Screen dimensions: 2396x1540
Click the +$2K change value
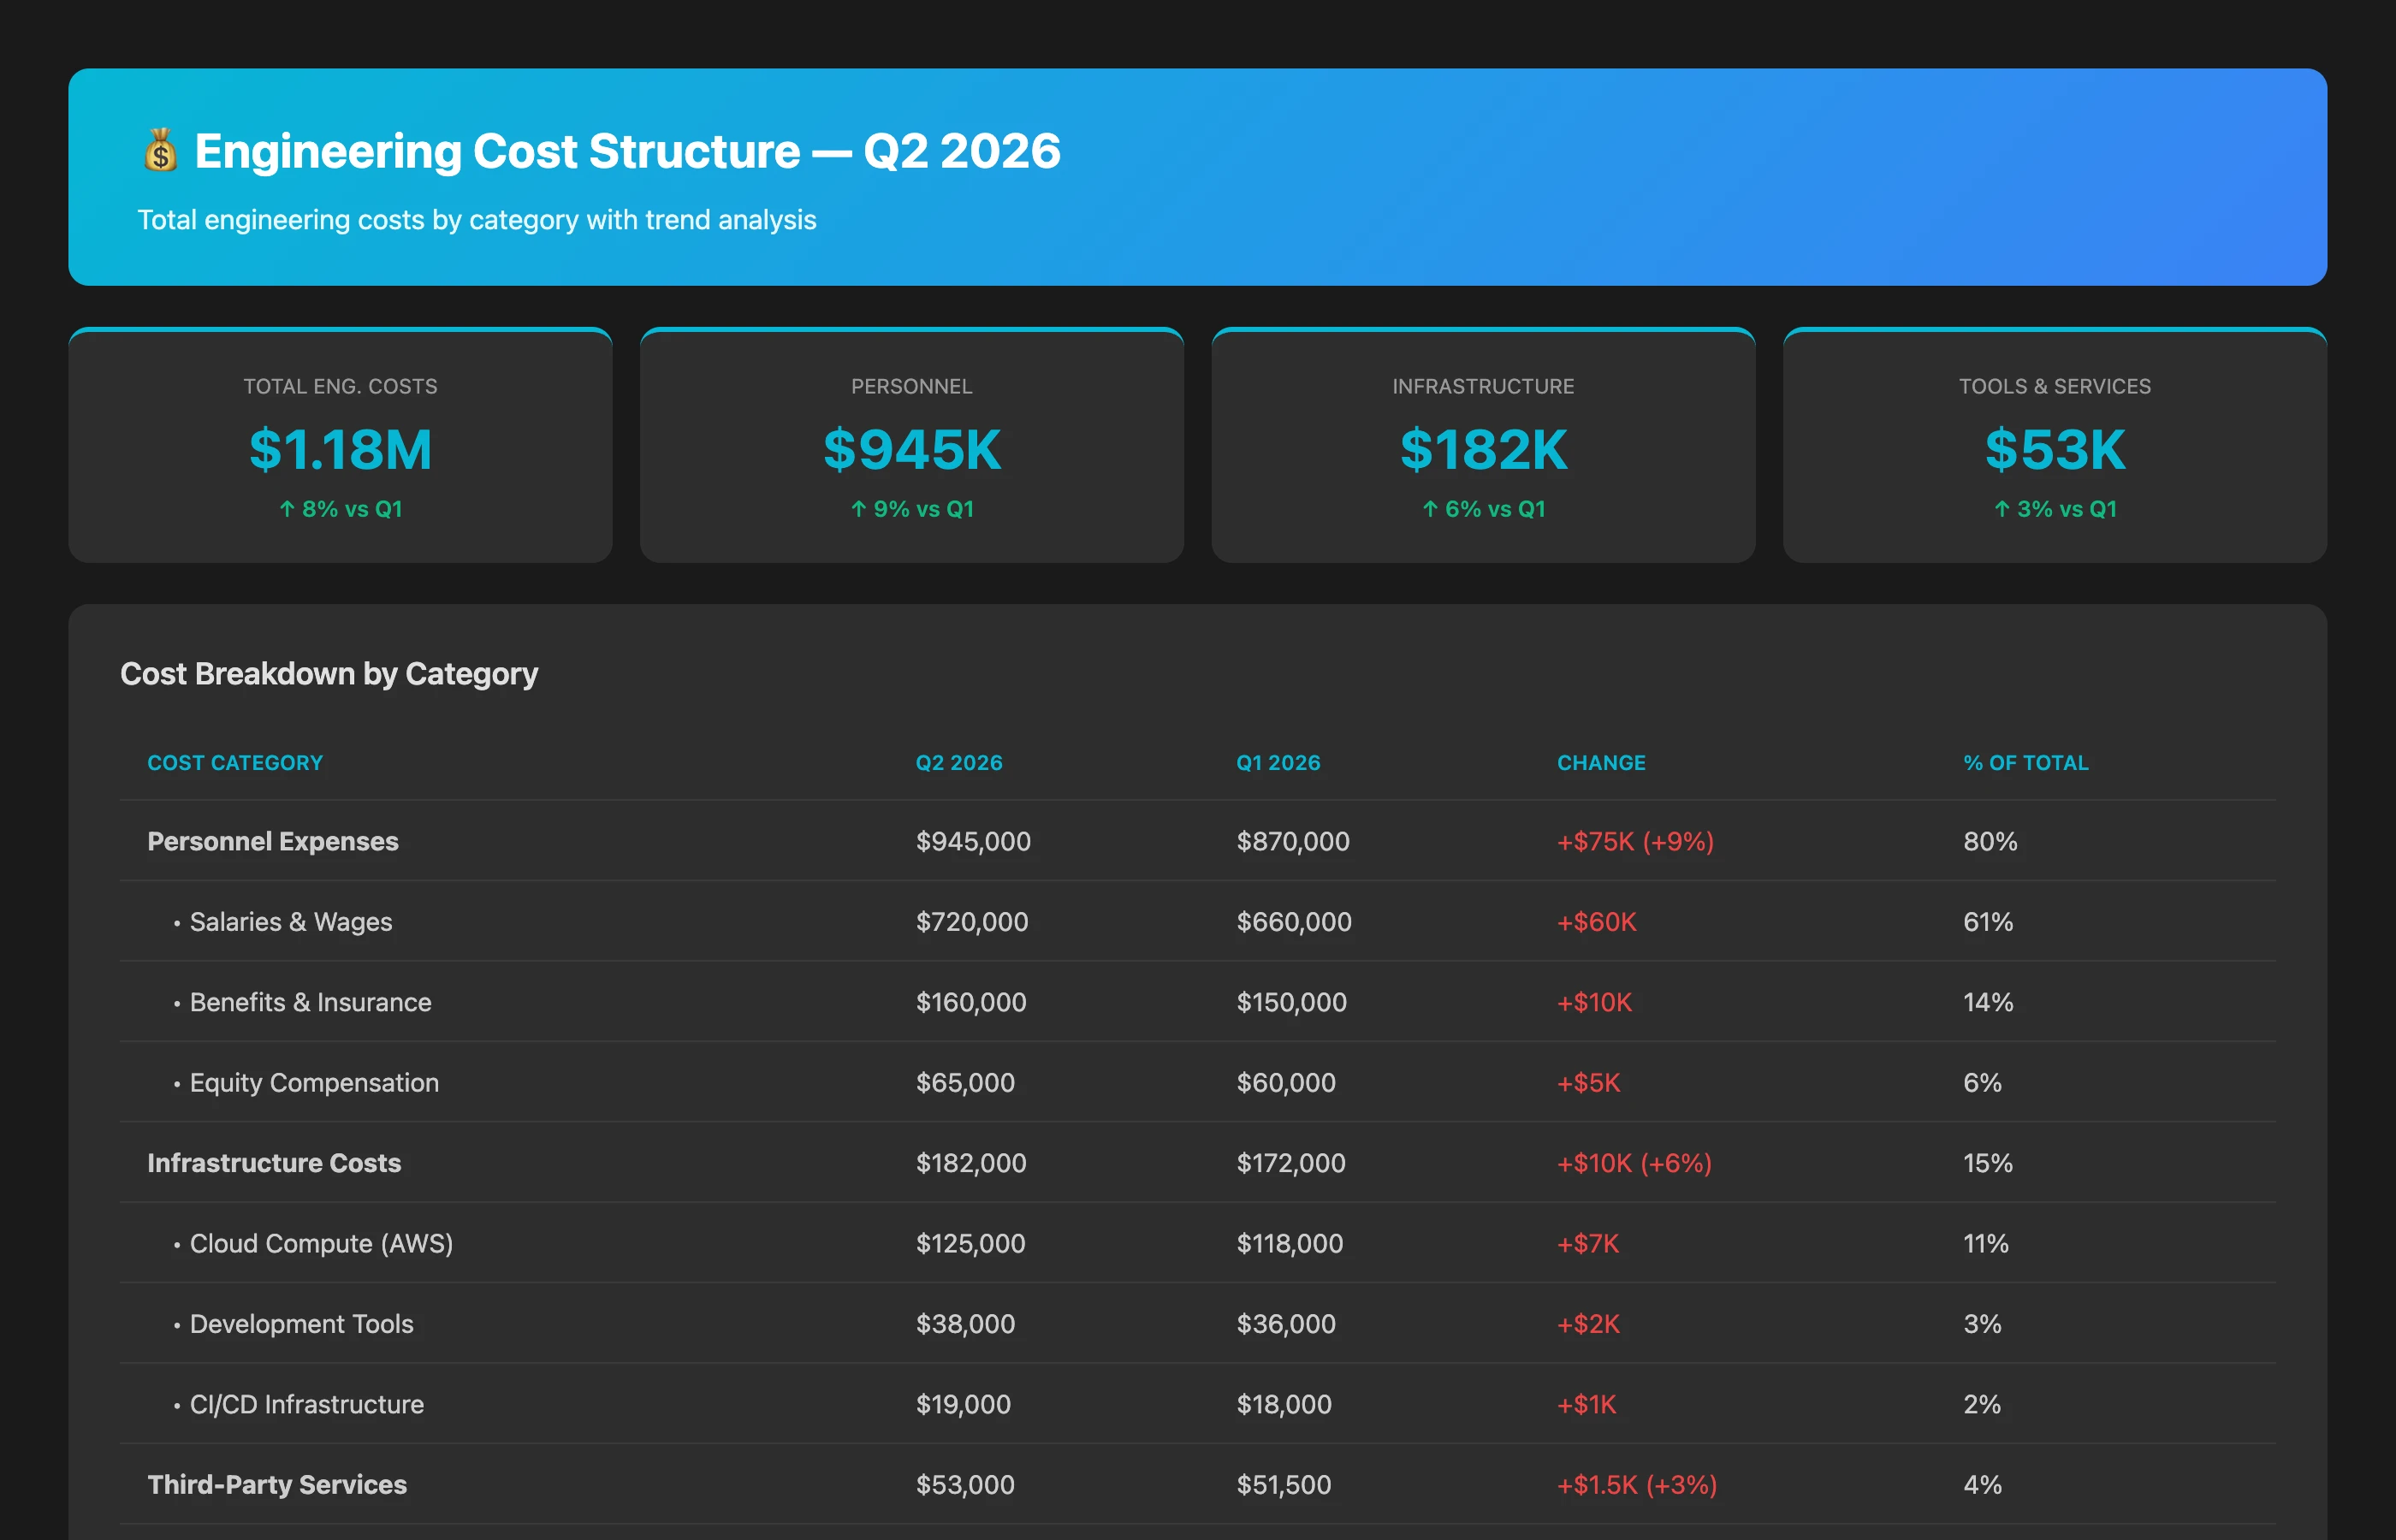1588,1324
